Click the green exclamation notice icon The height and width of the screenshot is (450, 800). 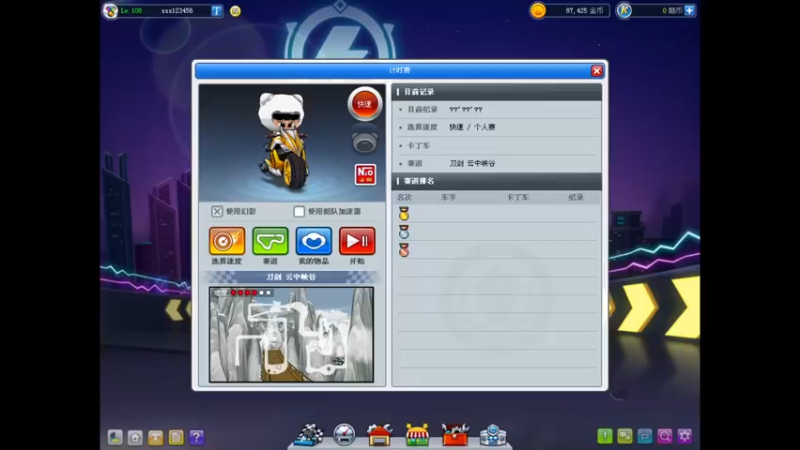pyautogui.click(x=605, y=436)
